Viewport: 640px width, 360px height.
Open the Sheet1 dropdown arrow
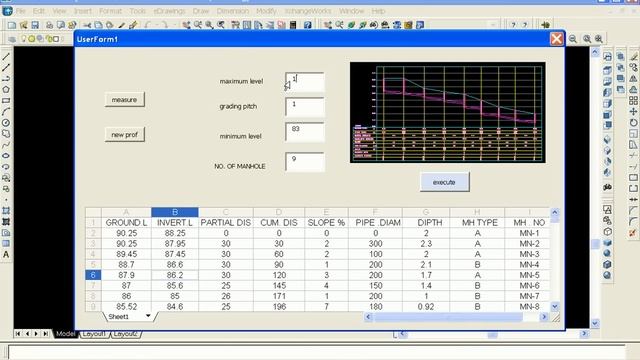pyautogui.click(x=148, y=316)
